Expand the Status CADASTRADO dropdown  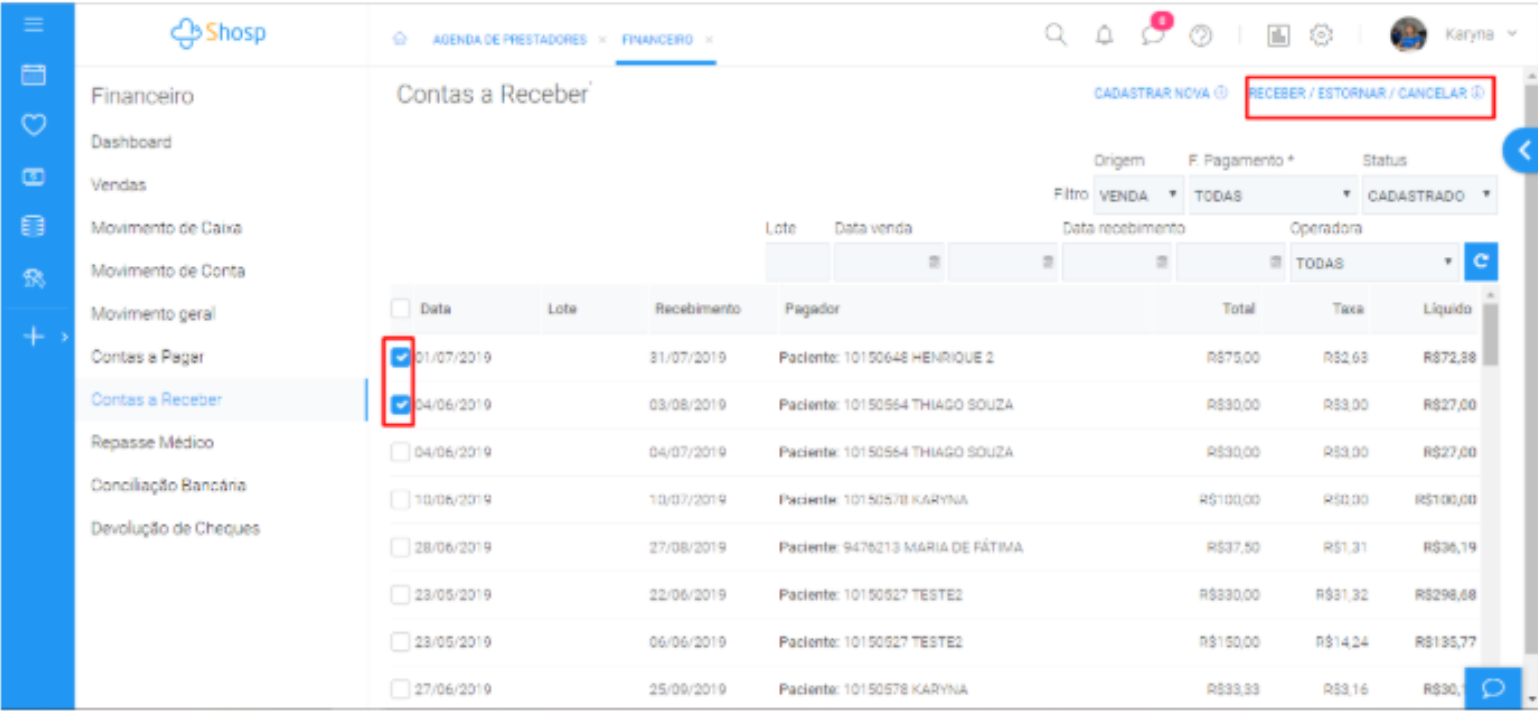pos(1429,196)
